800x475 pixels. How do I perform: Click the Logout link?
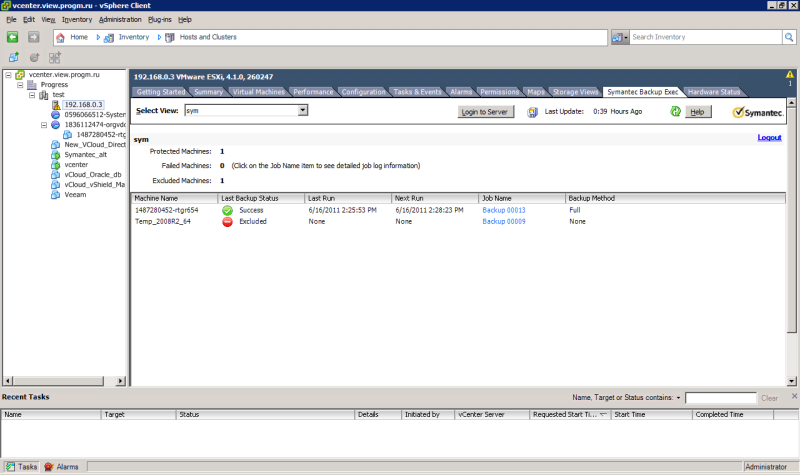[769, 138]
